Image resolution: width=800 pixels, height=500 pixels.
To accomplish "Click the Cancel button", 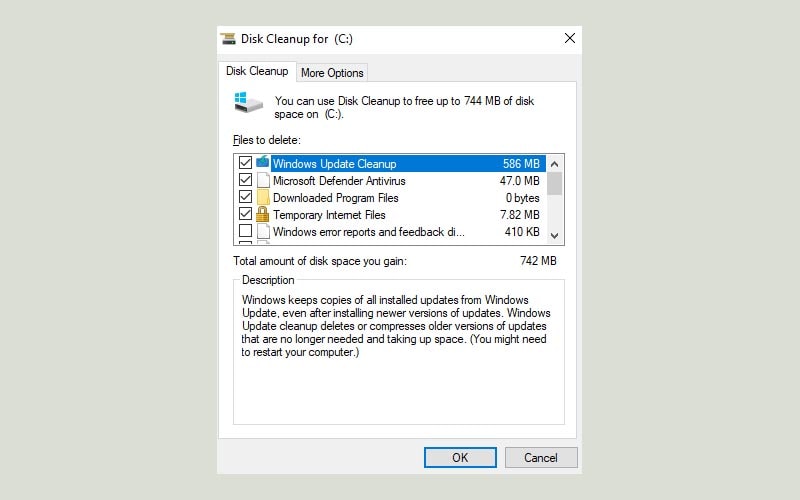I will click(x=541, y=458).
